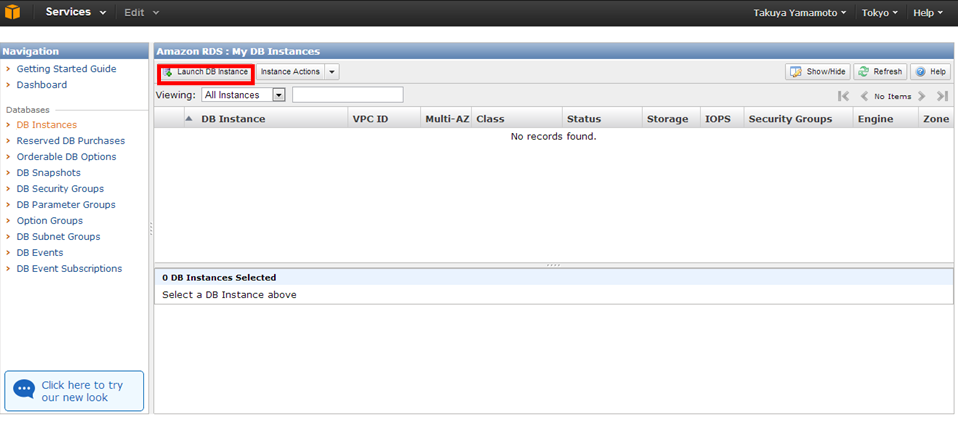Open DB Security Groups page

pyautogui.click(x=60, y=188)
